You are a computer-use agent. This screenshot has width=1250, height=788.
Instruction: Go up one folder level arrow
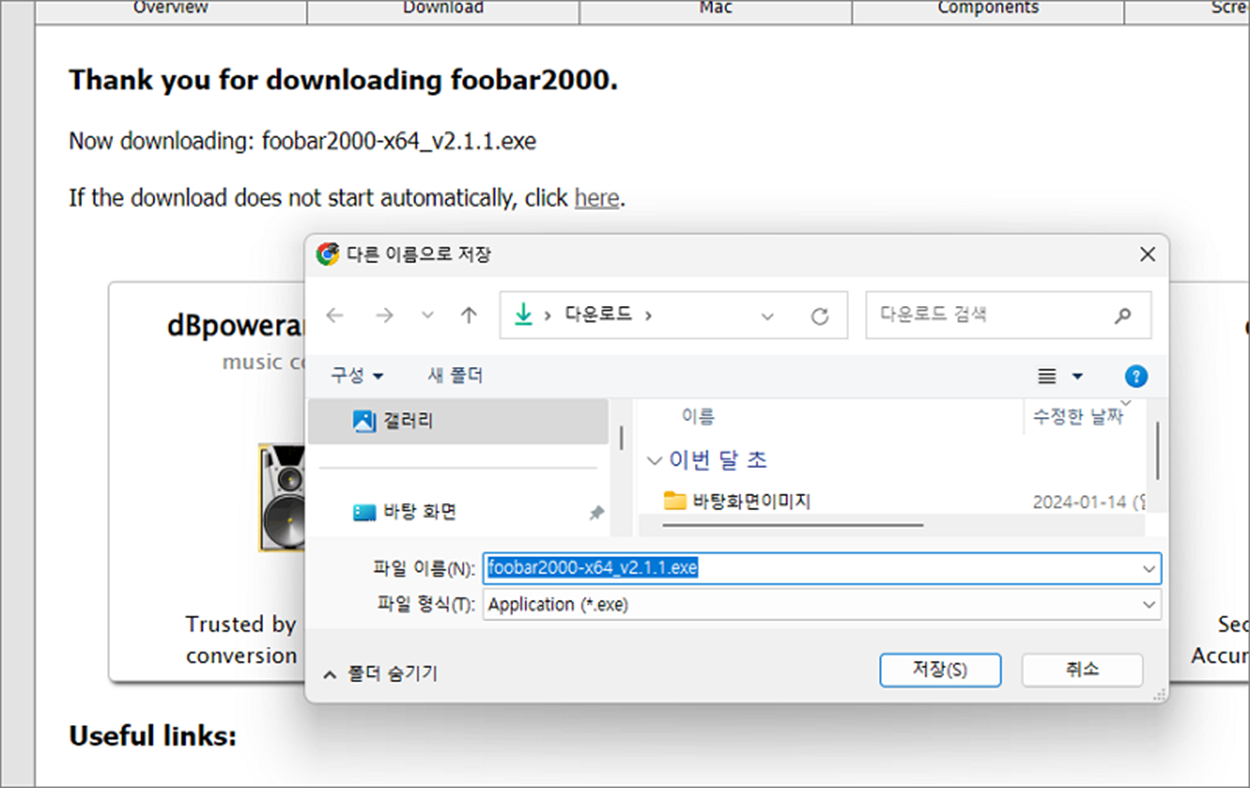pyautogui.click(x=468, y=315)
